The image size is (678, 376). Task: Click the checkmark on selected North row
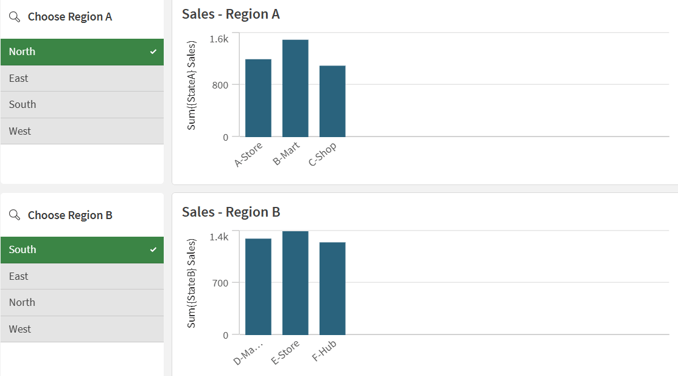[153, 52]
